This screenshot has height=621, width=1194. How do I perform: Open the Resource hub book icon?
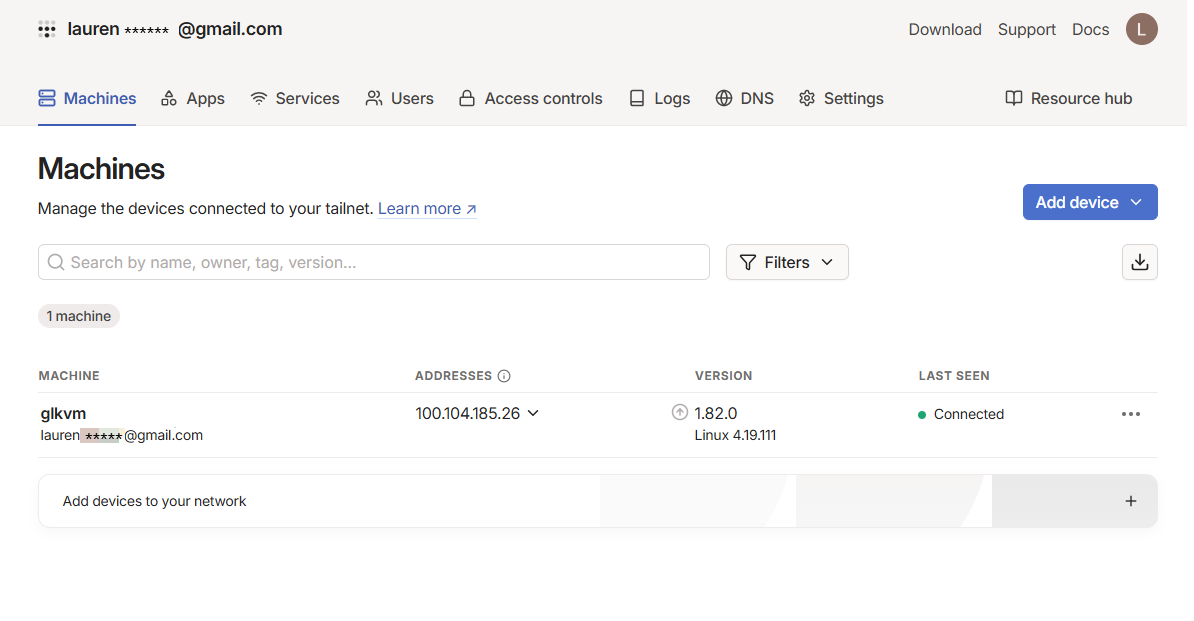pyautogui.click(x=1014, y=98)
